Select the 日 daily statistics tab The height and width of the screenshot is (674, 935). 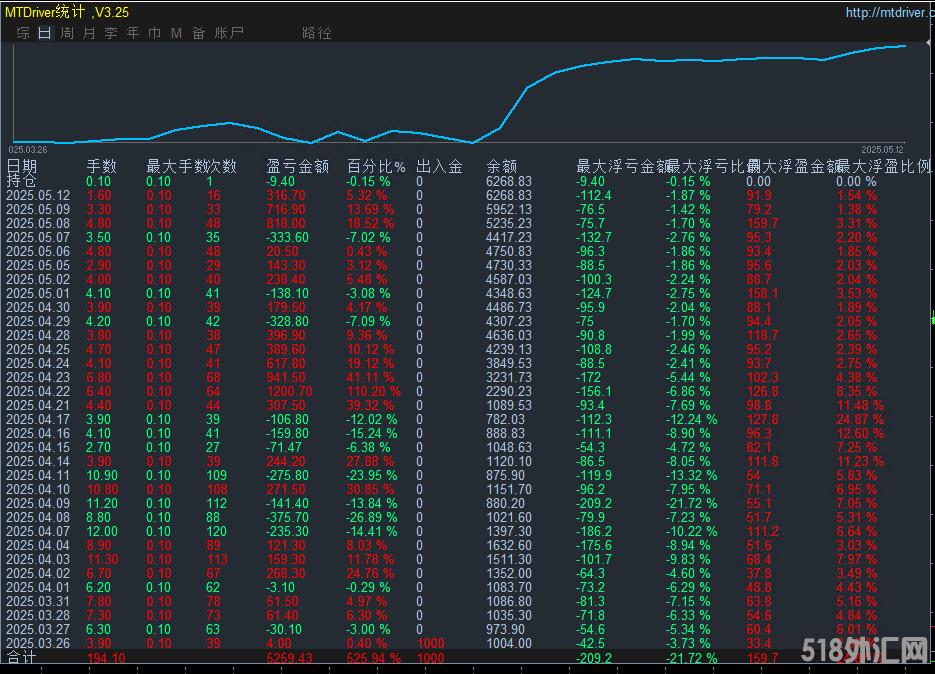tap(45, 33)
